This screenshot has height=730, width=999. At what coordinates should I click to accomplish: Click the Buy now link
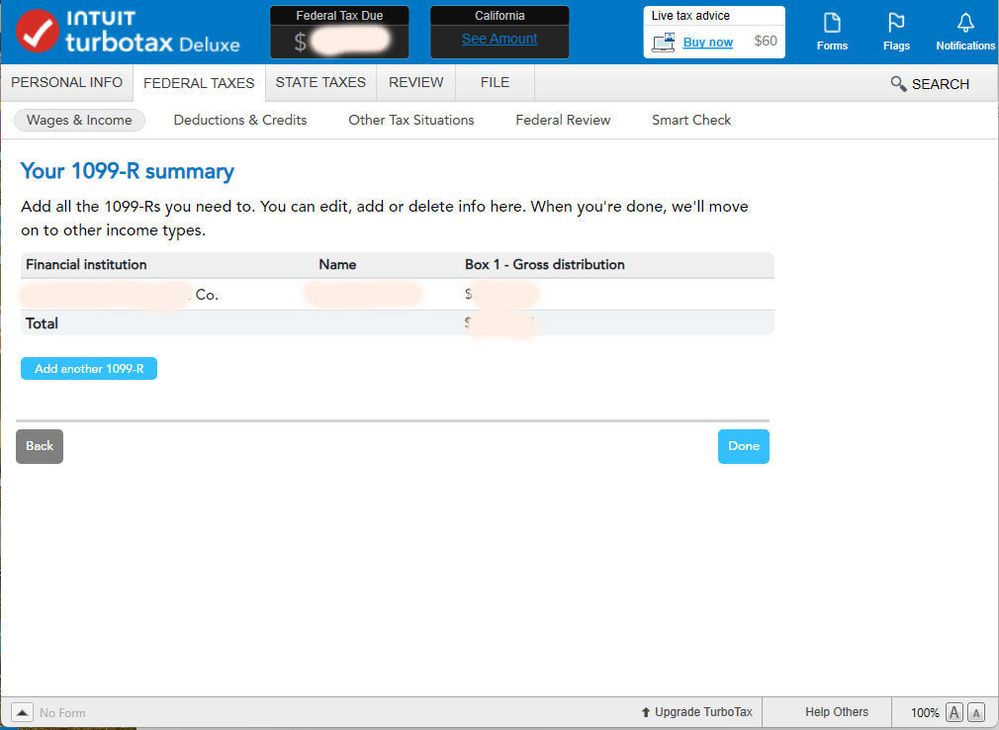point(708,42)
